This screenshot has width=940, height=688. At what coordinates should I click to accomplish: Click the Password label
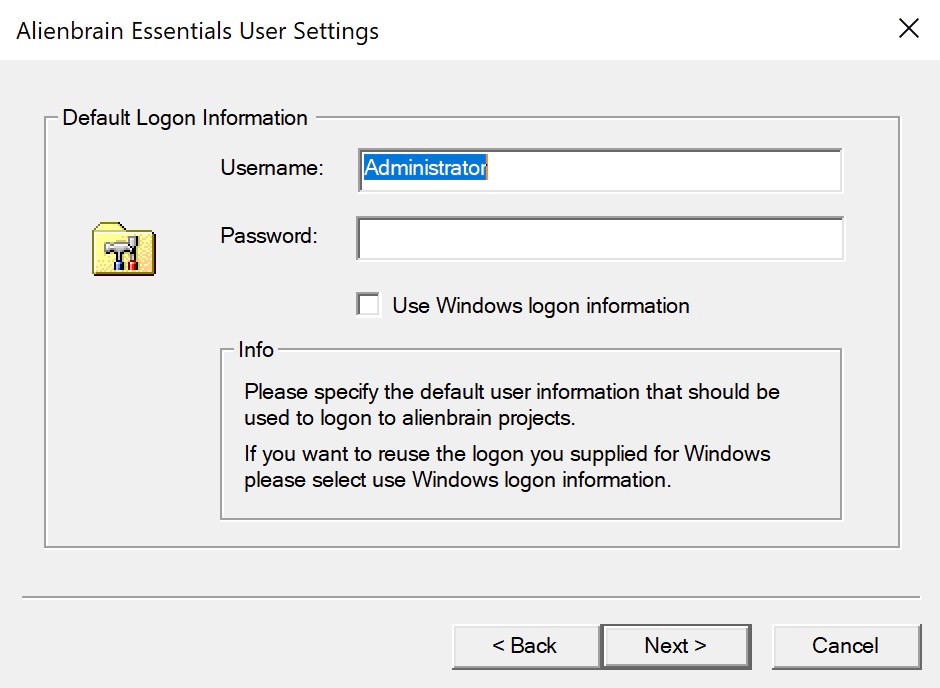pyautogui.click(x=268, y=236)
